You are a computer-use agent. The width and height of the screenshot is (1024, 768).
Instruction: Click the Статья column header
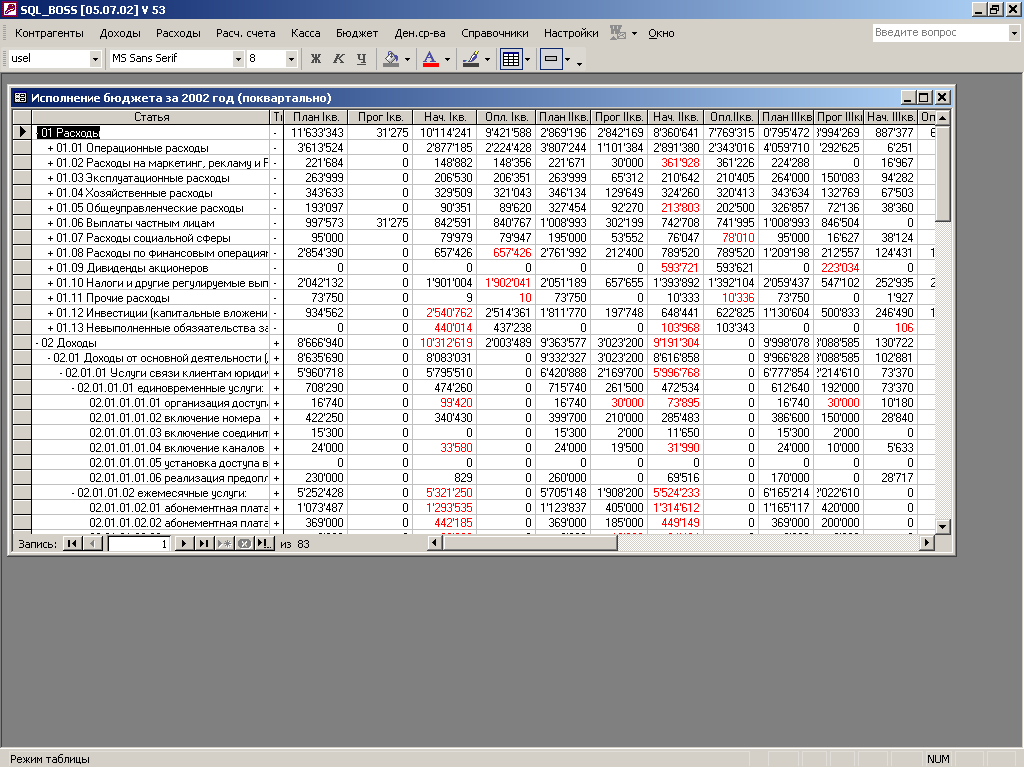pyautogui.click(x=151, y=117)
